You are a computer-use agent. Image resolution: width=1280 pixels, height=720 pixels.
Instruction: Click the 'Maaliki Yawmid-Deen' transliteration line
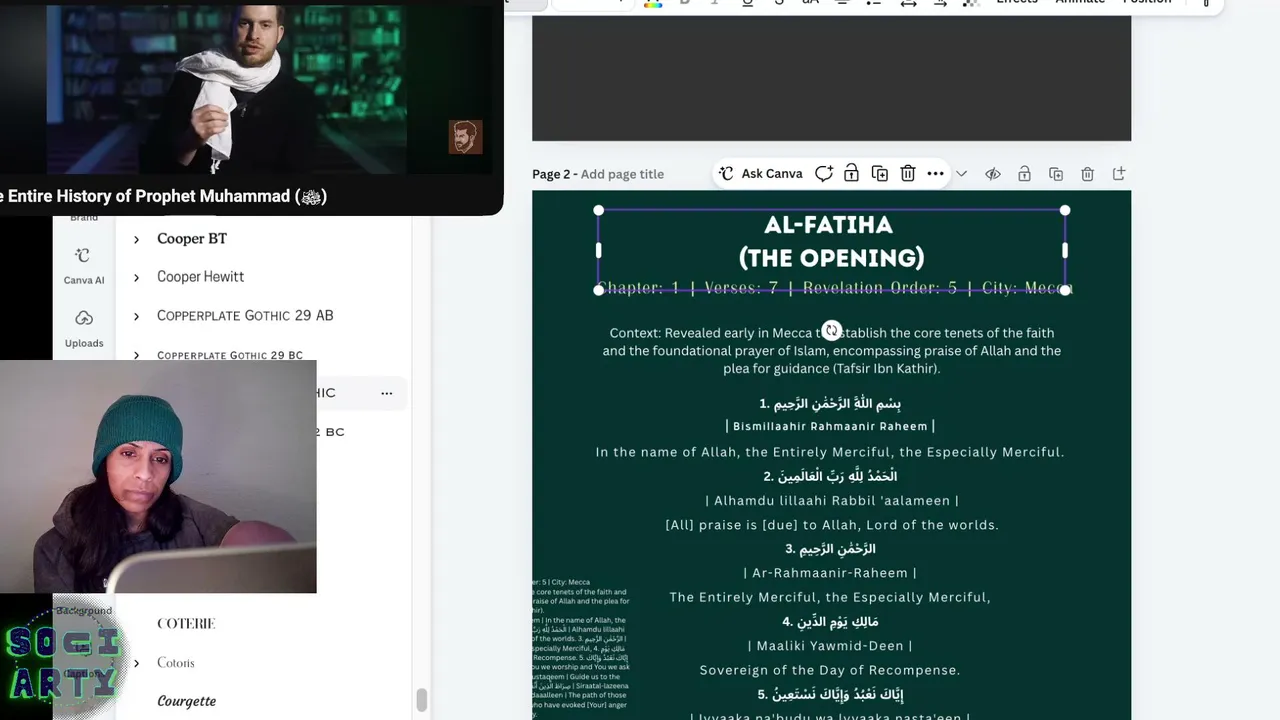(x=830, y=646)
